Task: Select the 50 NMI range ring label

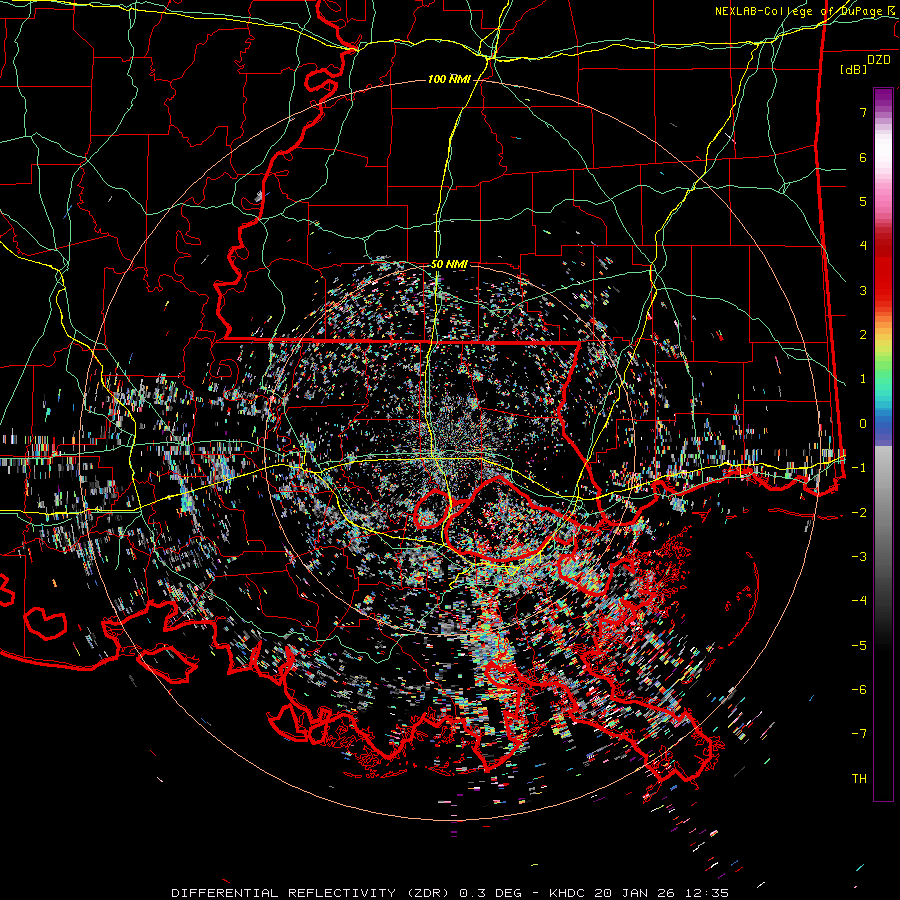Action: tap(449, 265)
